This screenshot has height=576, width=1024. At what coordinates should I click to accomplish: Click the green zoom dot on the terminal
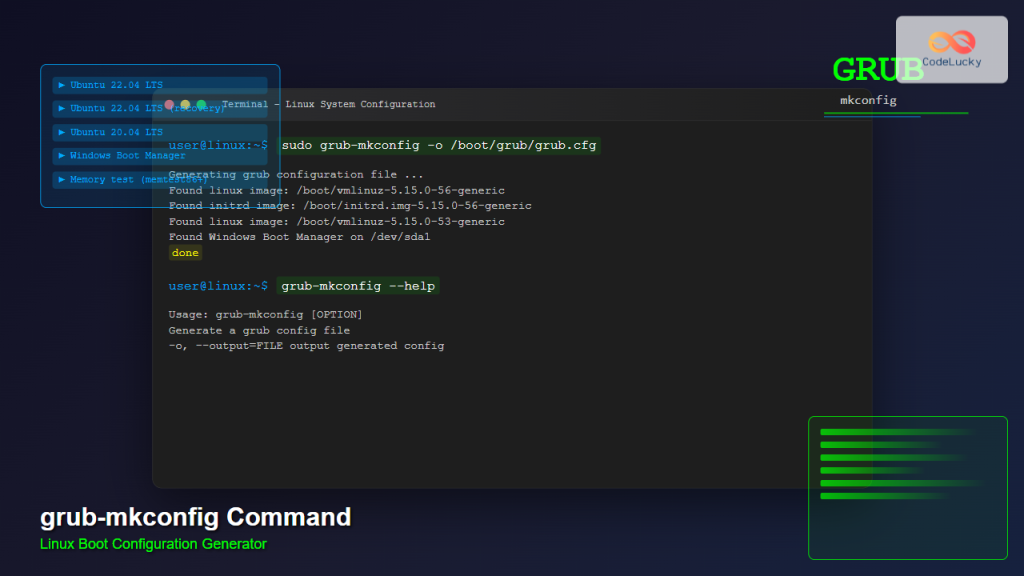click(201, 103)
